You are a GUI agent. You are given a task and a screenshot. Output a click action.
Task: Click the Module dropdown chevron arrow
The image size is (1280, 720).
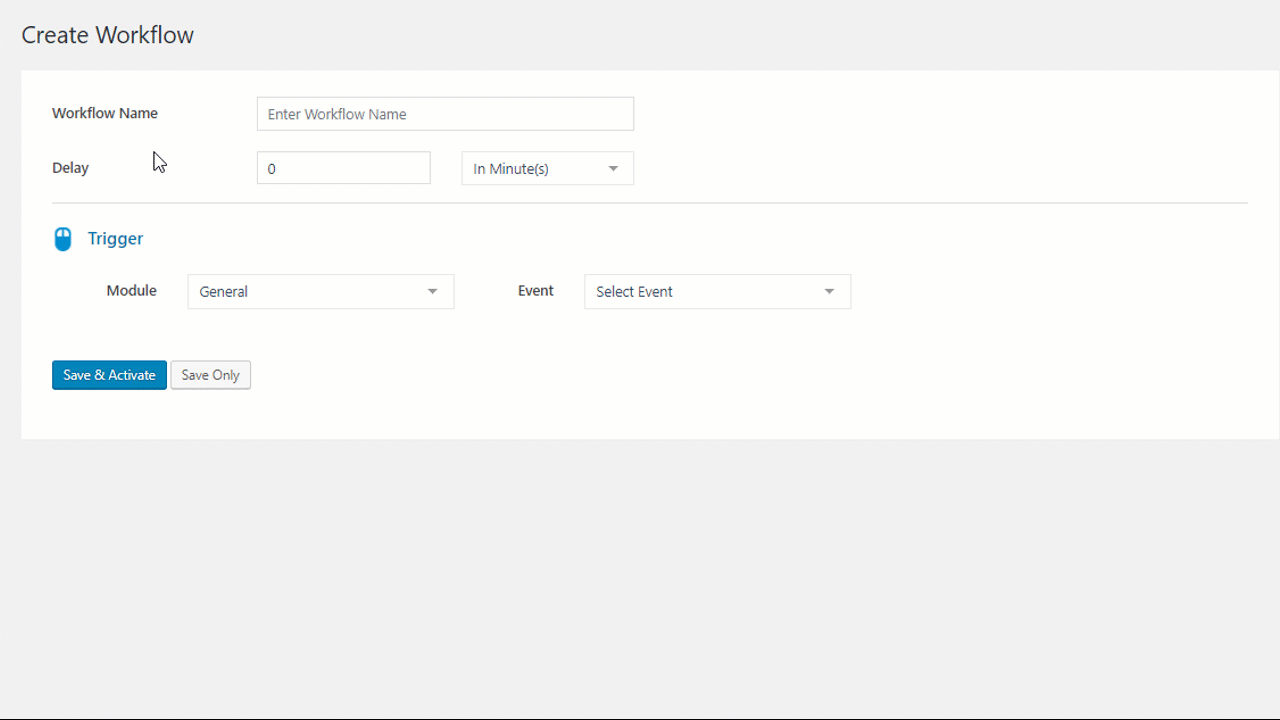[432, 291]
